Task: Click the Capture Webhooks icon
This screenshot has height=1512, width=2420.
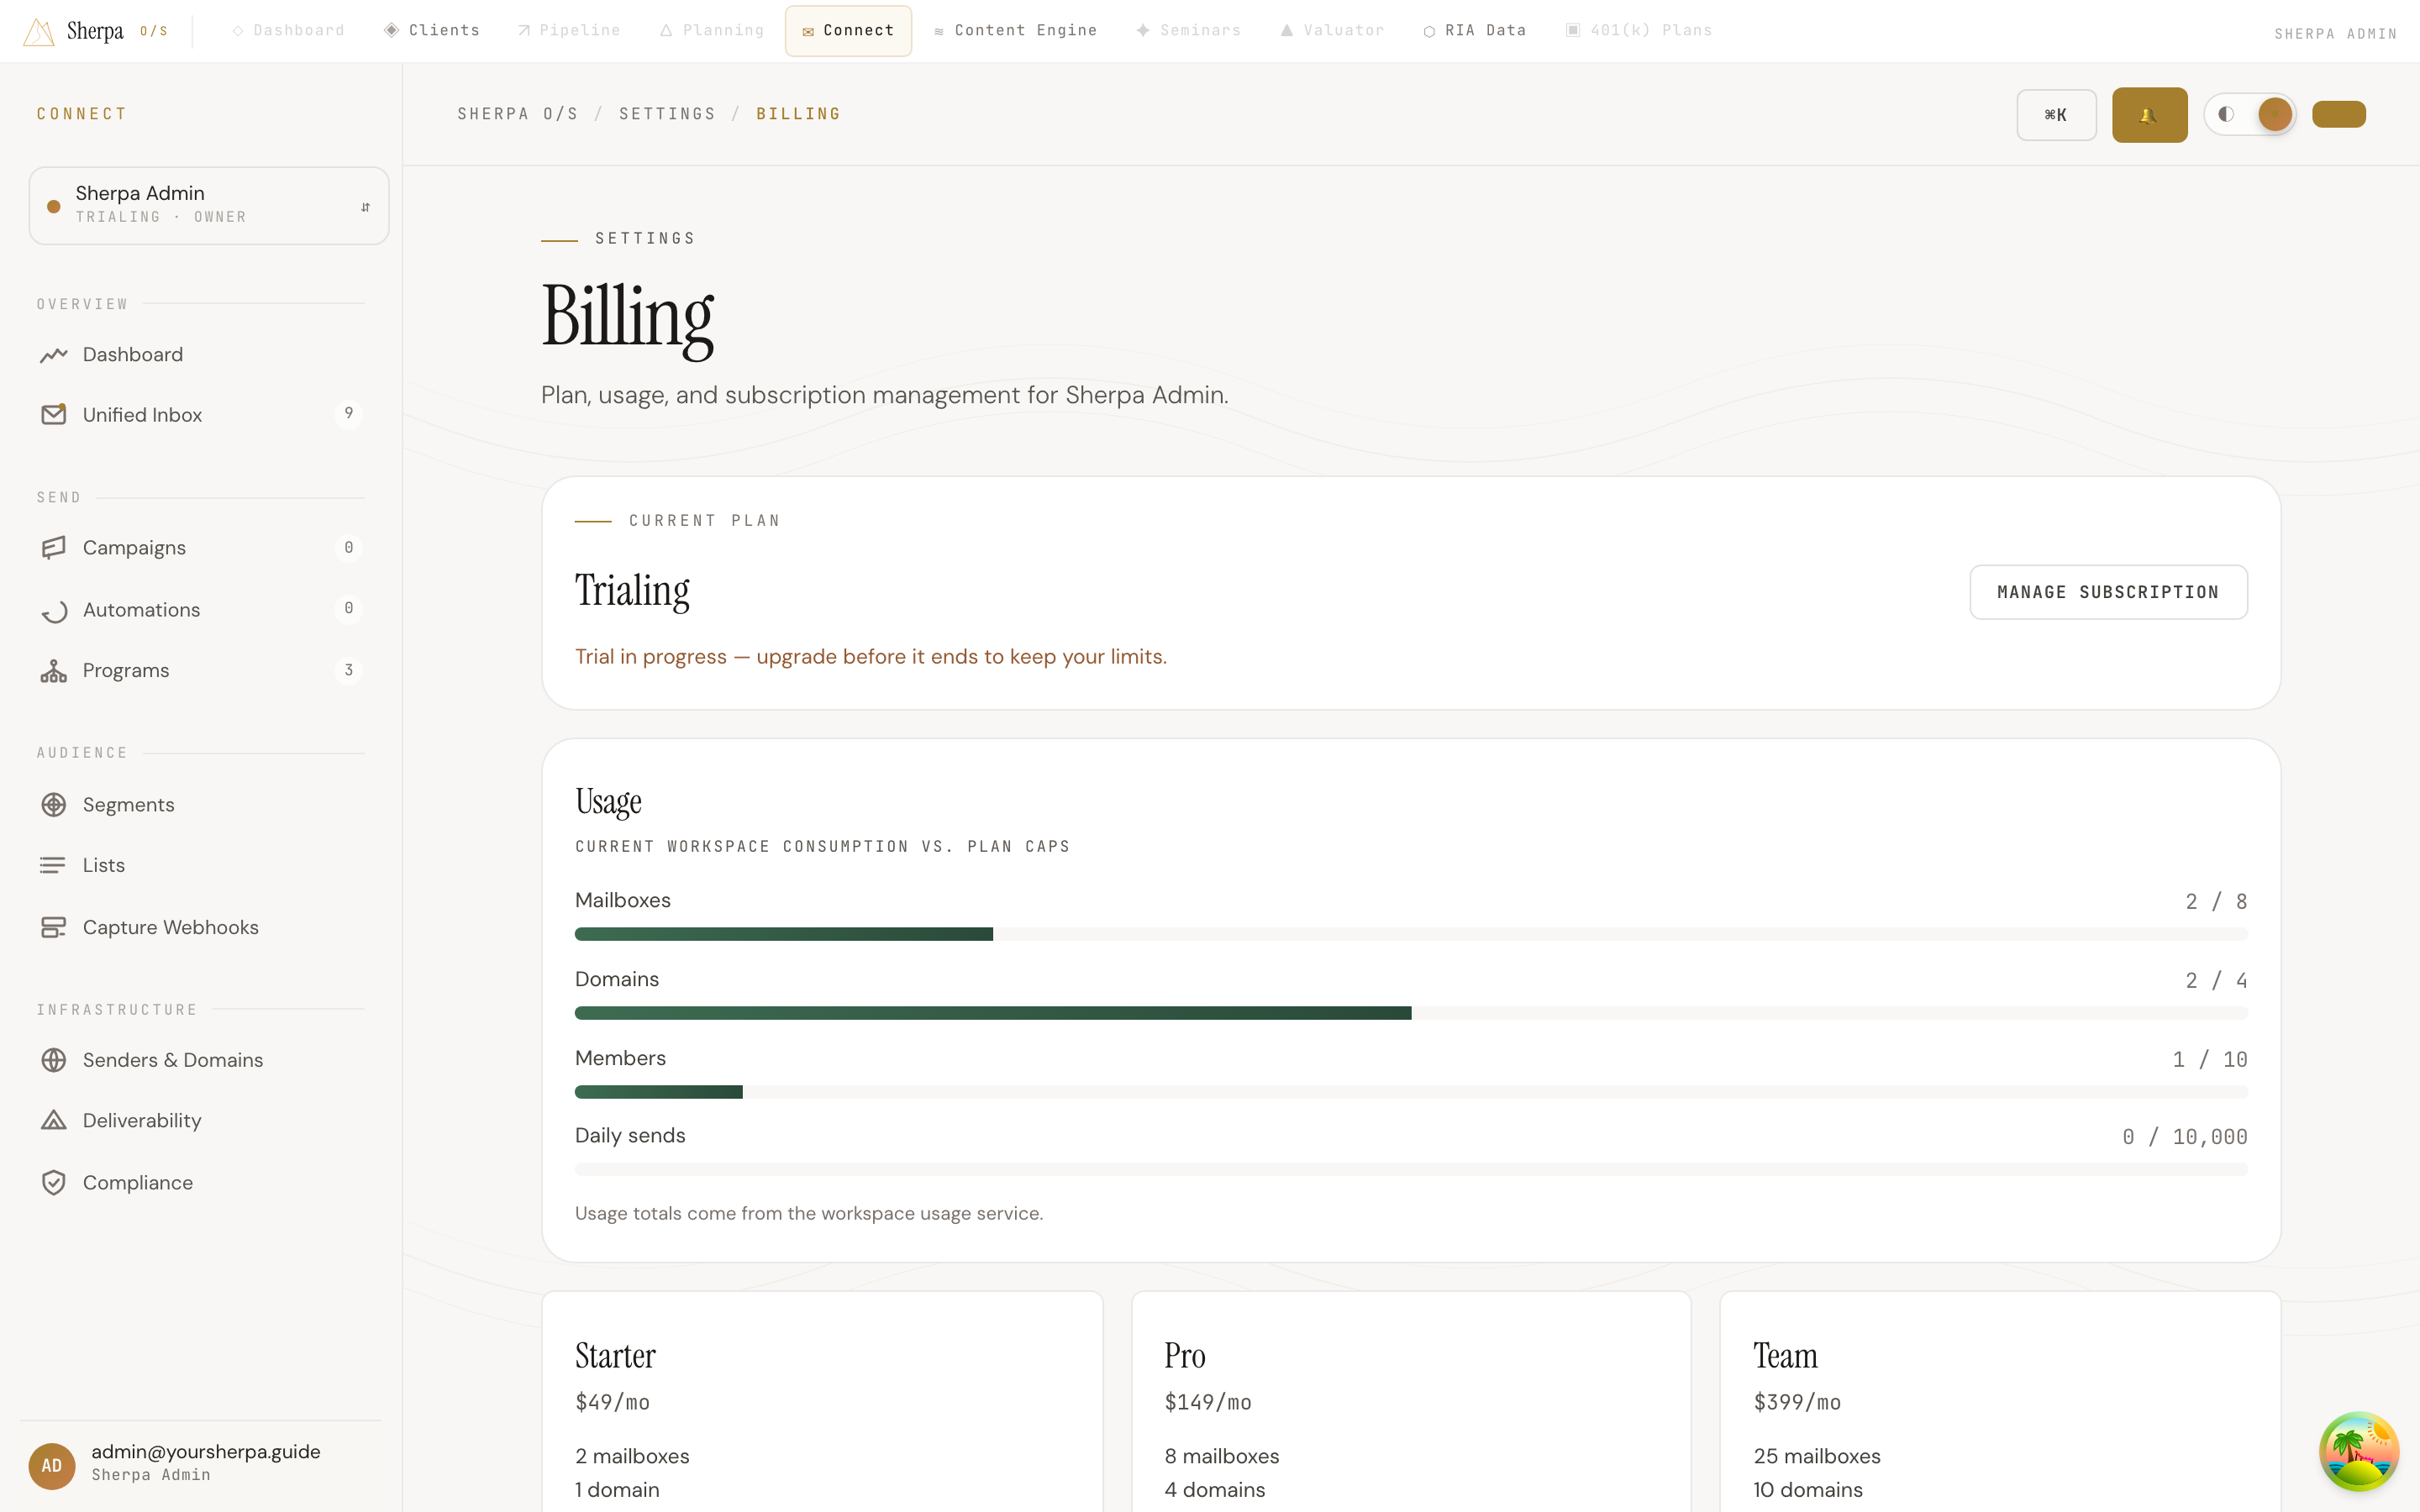Action: [54, 927]
